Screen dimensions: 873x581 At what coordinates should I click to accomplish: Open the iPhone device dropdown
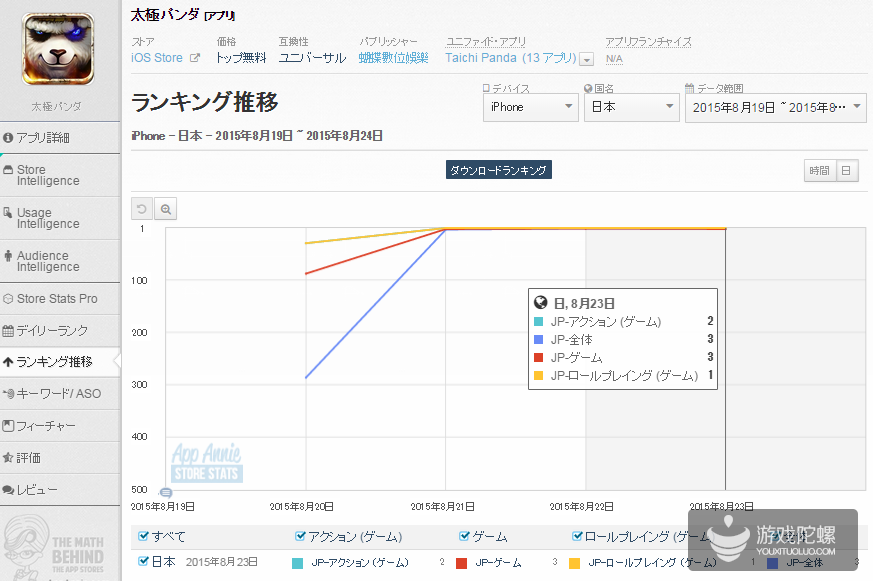(529, 107)
